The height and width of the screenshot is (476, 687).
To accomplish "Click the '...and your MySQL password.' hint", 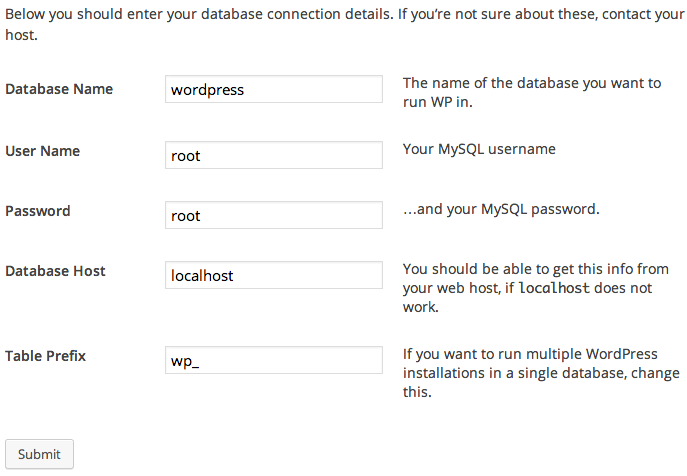I will [500, 209].
